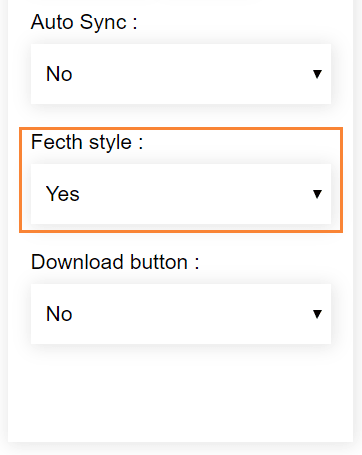
Task: Click the "Fecth style :" field label
Action: [x=87, y=143]
